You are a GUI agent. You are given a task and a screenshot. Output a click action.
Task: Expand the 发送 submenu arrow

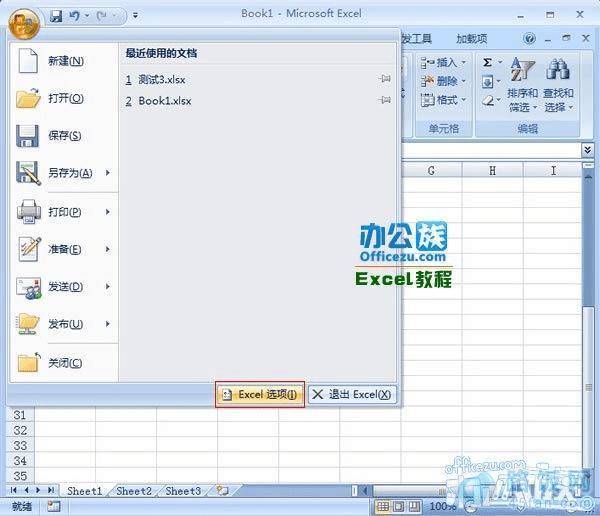click(x=108, y=286)
